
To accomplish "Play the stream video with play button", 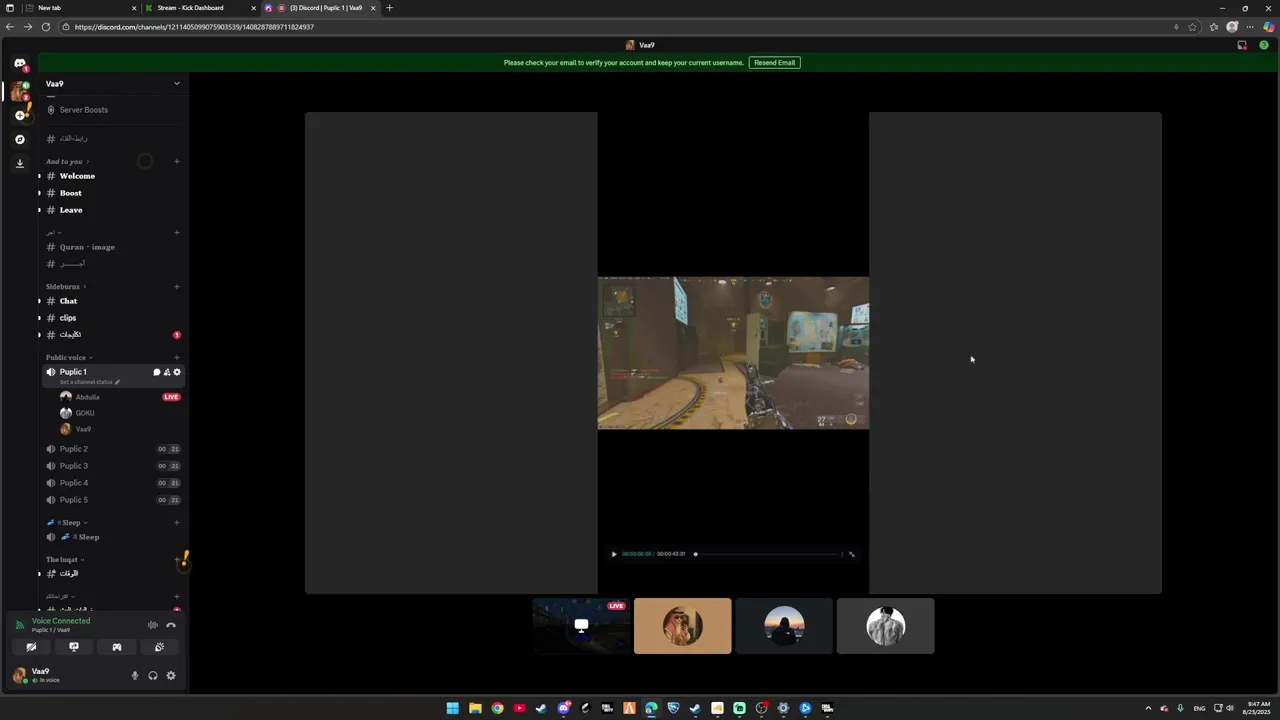I will pos(614,554).
